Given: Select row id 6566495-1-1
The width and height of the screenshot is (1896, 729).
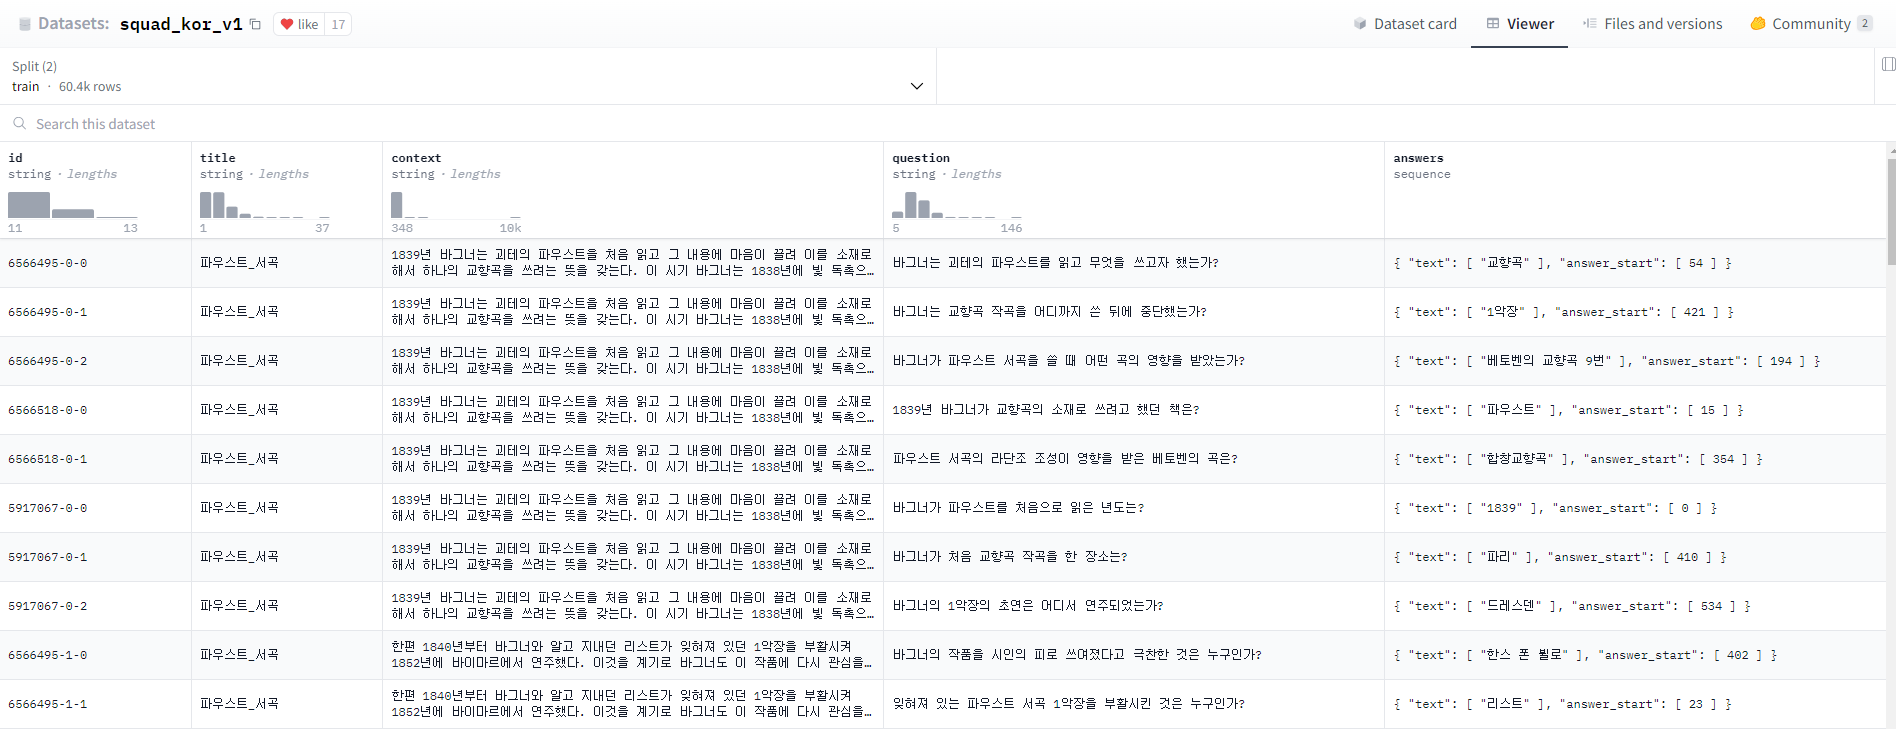Looking at the screenshot, I should click(48, 704).
